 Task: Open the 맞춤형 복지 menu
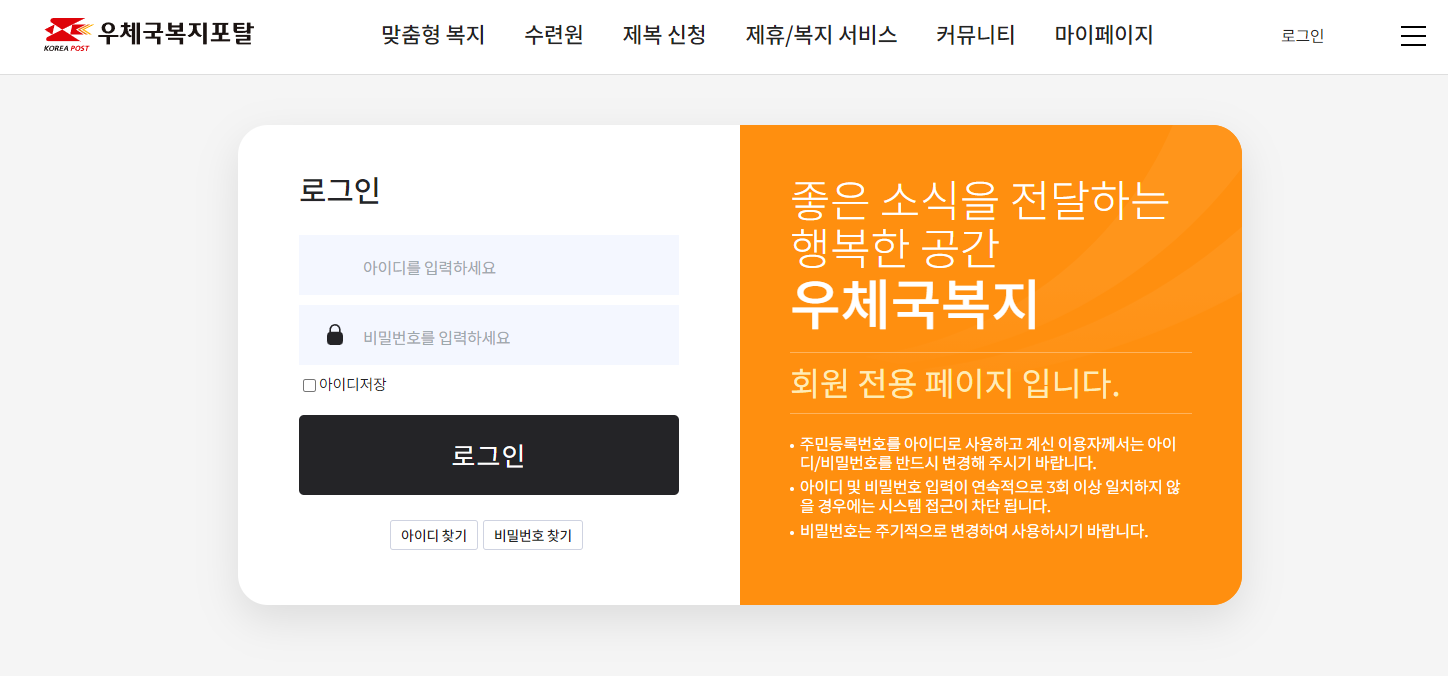(x=433, y=35)
